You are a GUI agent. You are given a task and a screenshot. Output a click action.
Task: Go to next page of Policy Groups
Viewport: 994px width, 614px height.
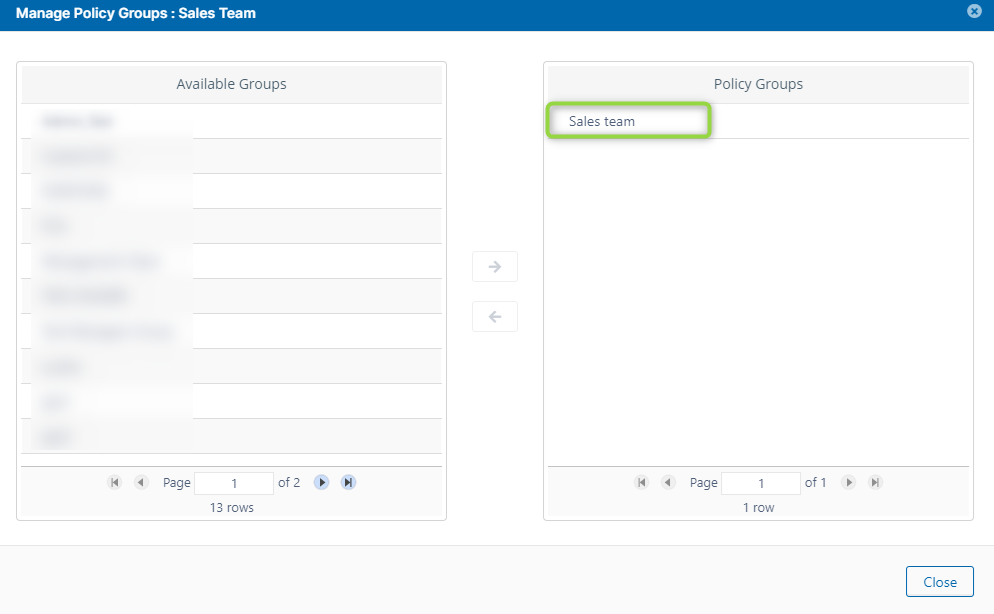click(x=848, y=483)
